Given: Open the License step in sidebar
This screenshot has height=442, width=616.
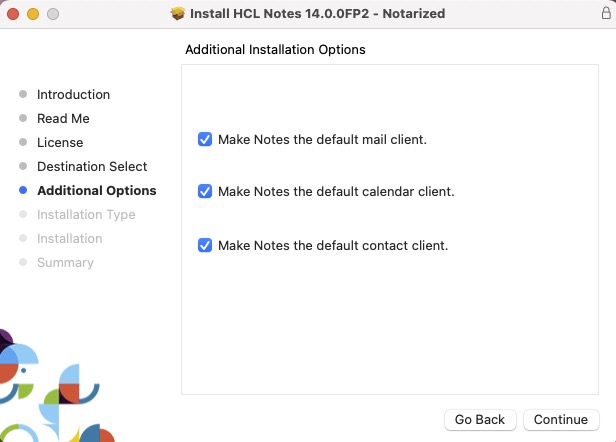Looking at the screenshot, I should [60, 143].
